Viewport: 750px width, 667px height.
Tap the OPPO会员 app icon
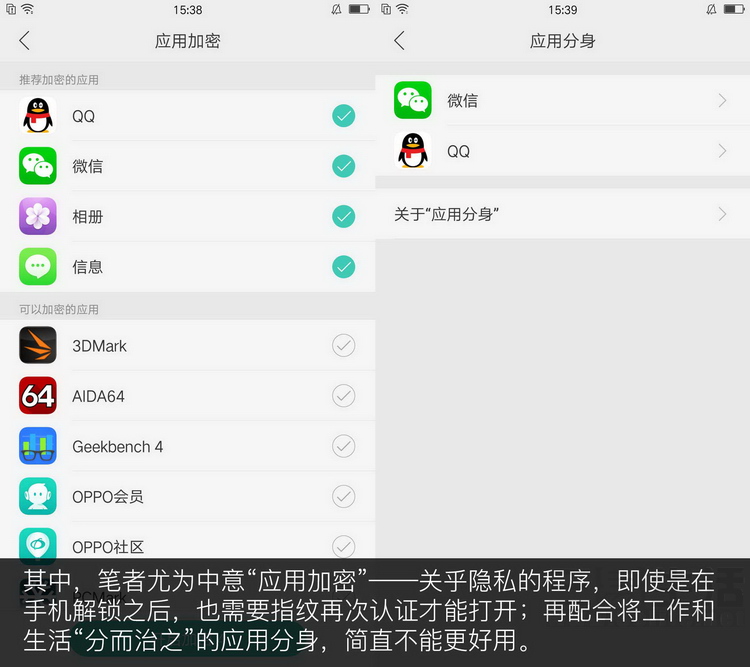click(x=38, y=496)
